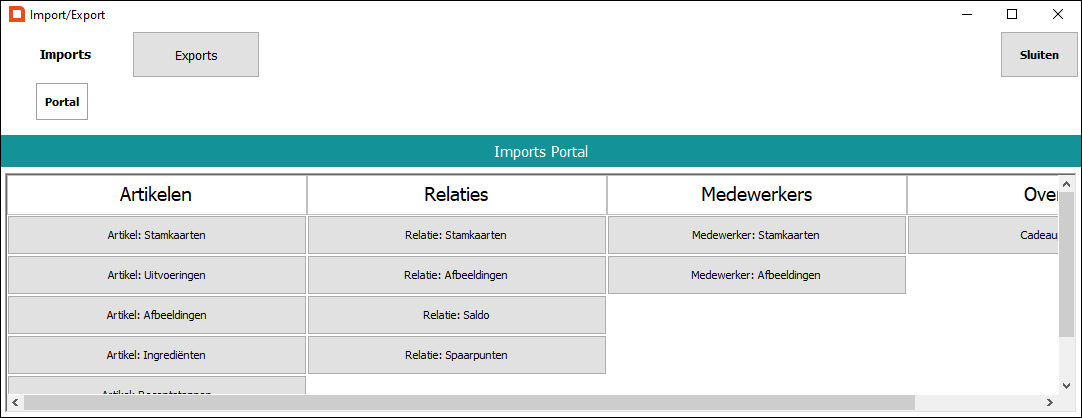Open Relatie: Spaarpunten import

point(457,355)
